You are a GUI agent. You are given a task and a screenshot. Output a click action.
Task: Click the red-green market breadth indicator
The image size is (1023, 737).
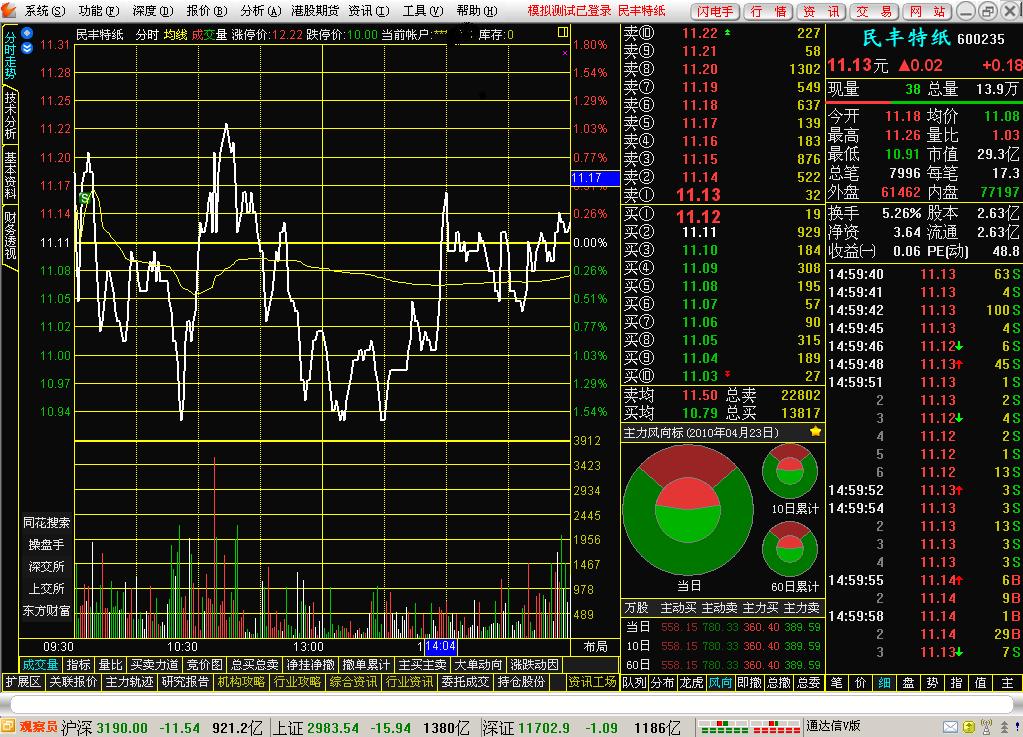tap(749, 727)
